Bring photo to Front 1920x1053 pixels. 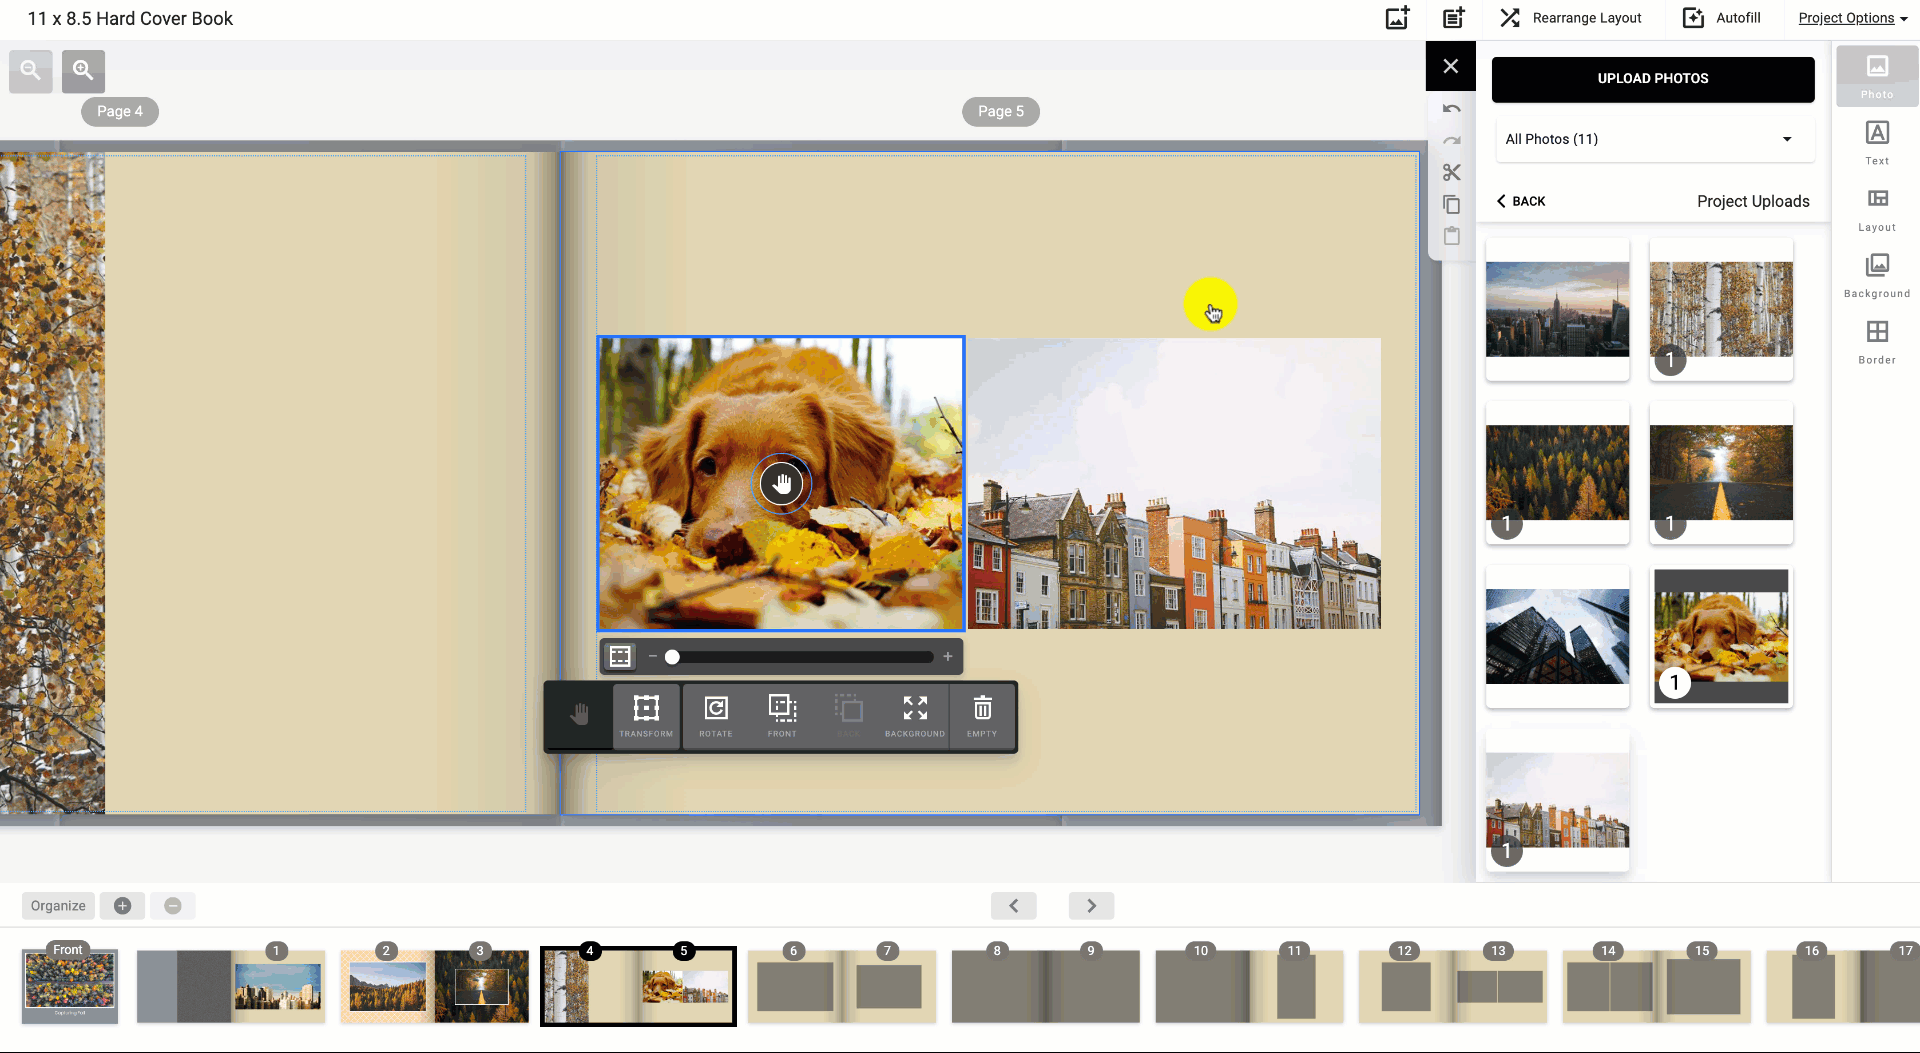coord(782,716)
